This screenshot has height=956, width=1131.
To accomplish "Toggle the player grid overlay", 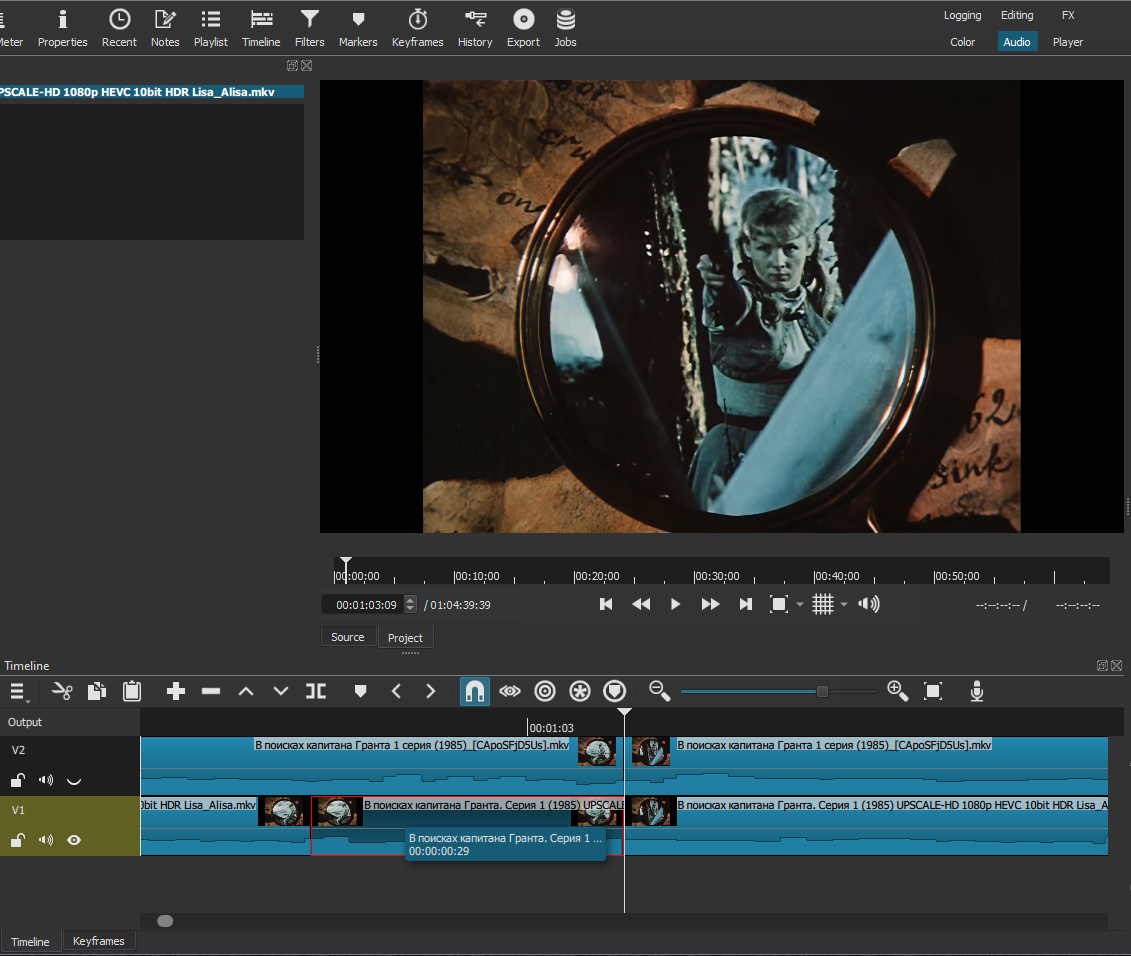I will [x=823, y=605].
